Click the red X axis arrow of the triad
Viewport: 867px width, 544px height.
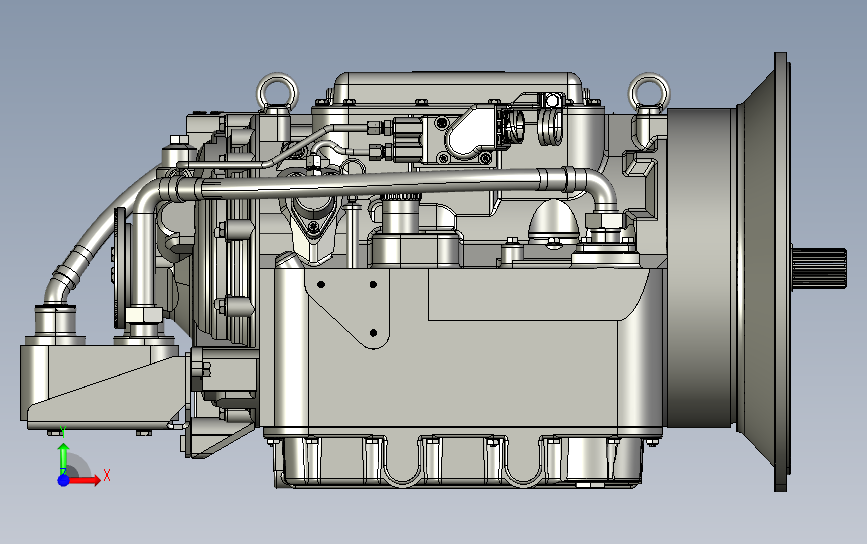tap(85, 480)
